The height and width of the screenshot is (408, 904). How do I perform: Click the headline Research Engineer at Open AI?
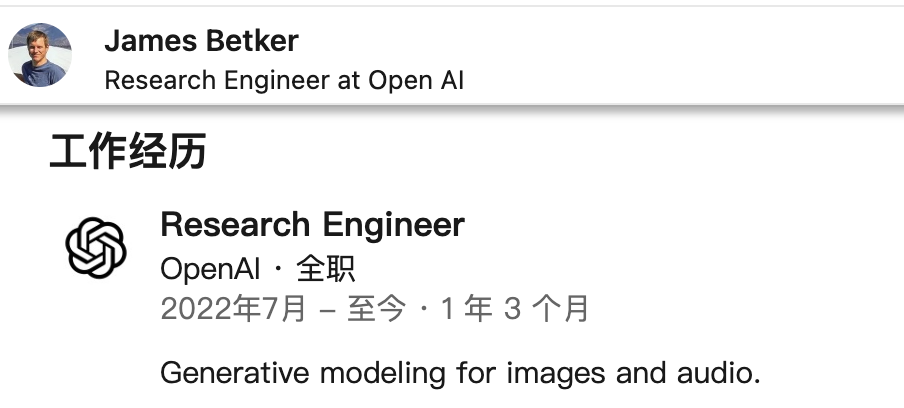tap(284, 81)
